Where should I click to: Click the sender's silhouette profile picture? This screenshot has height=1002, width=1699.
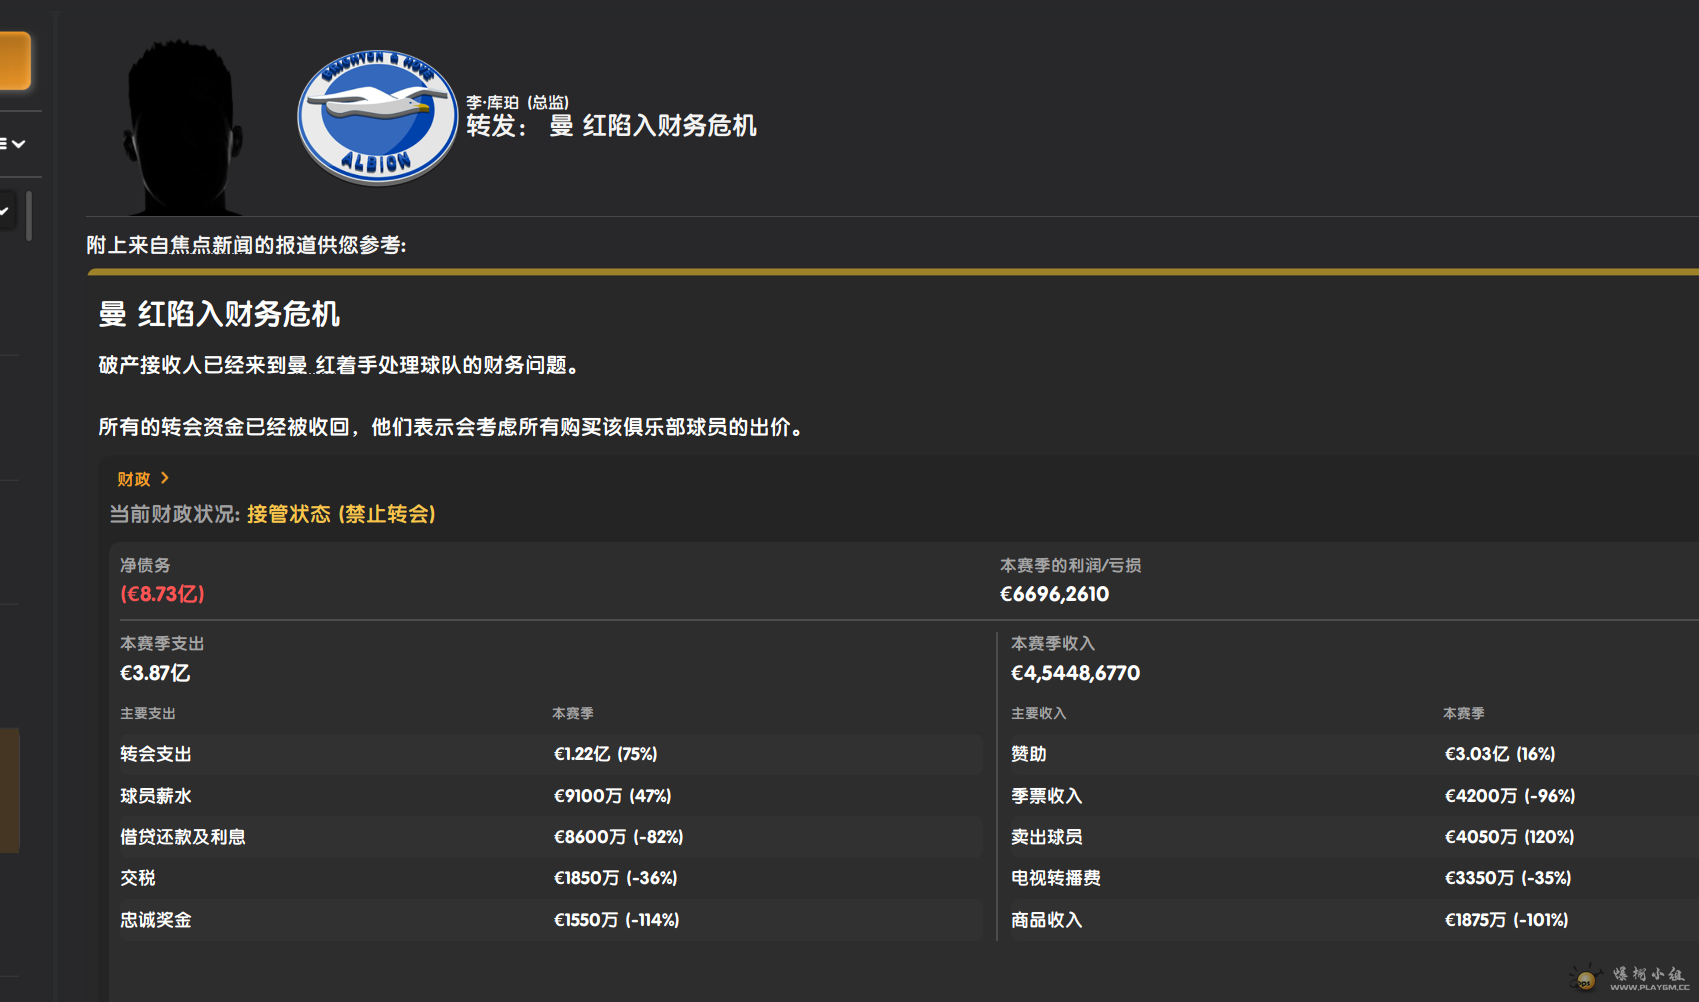coord(182,128)
